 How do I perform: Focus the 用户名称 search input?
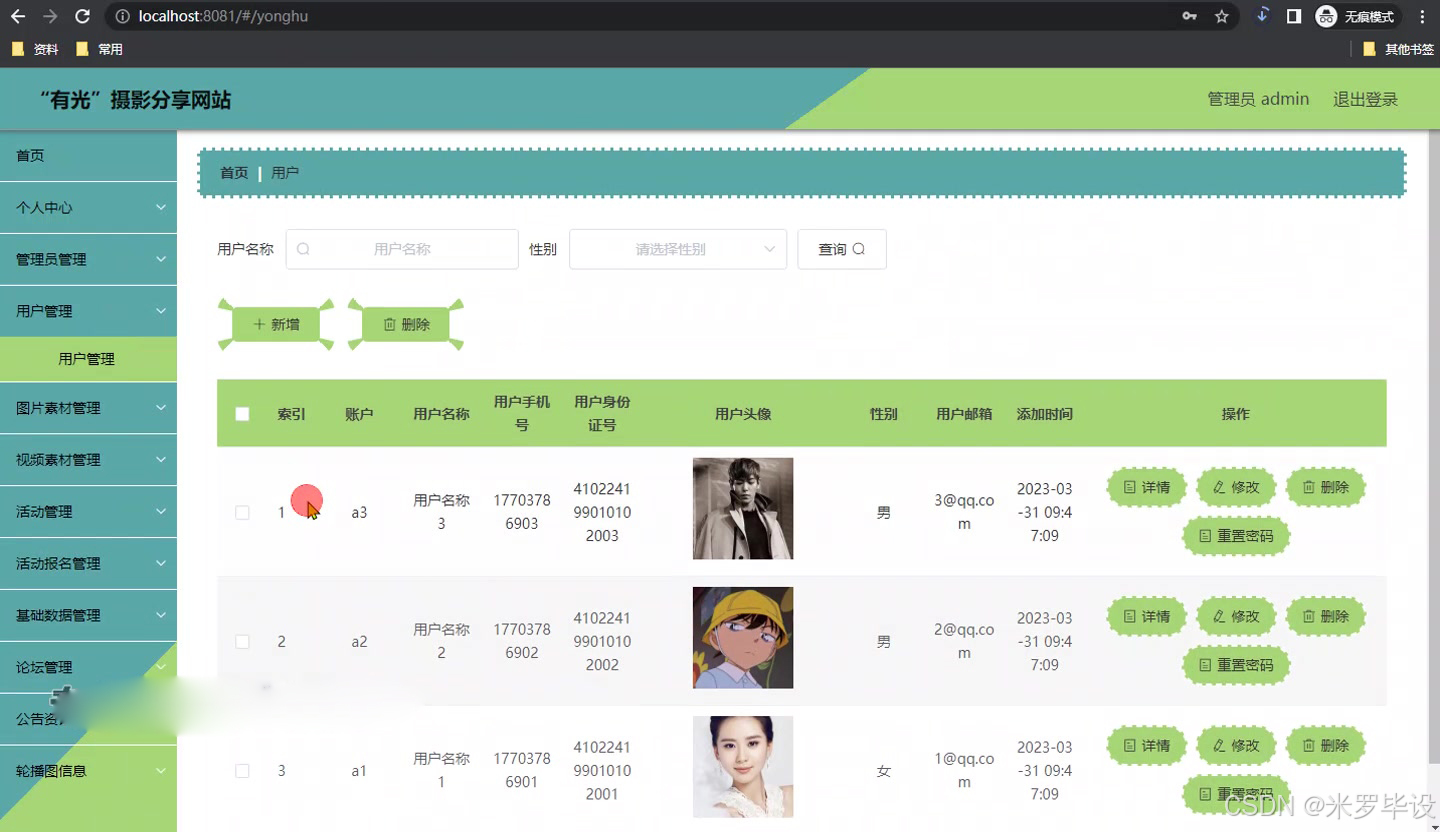click(402, 249)
